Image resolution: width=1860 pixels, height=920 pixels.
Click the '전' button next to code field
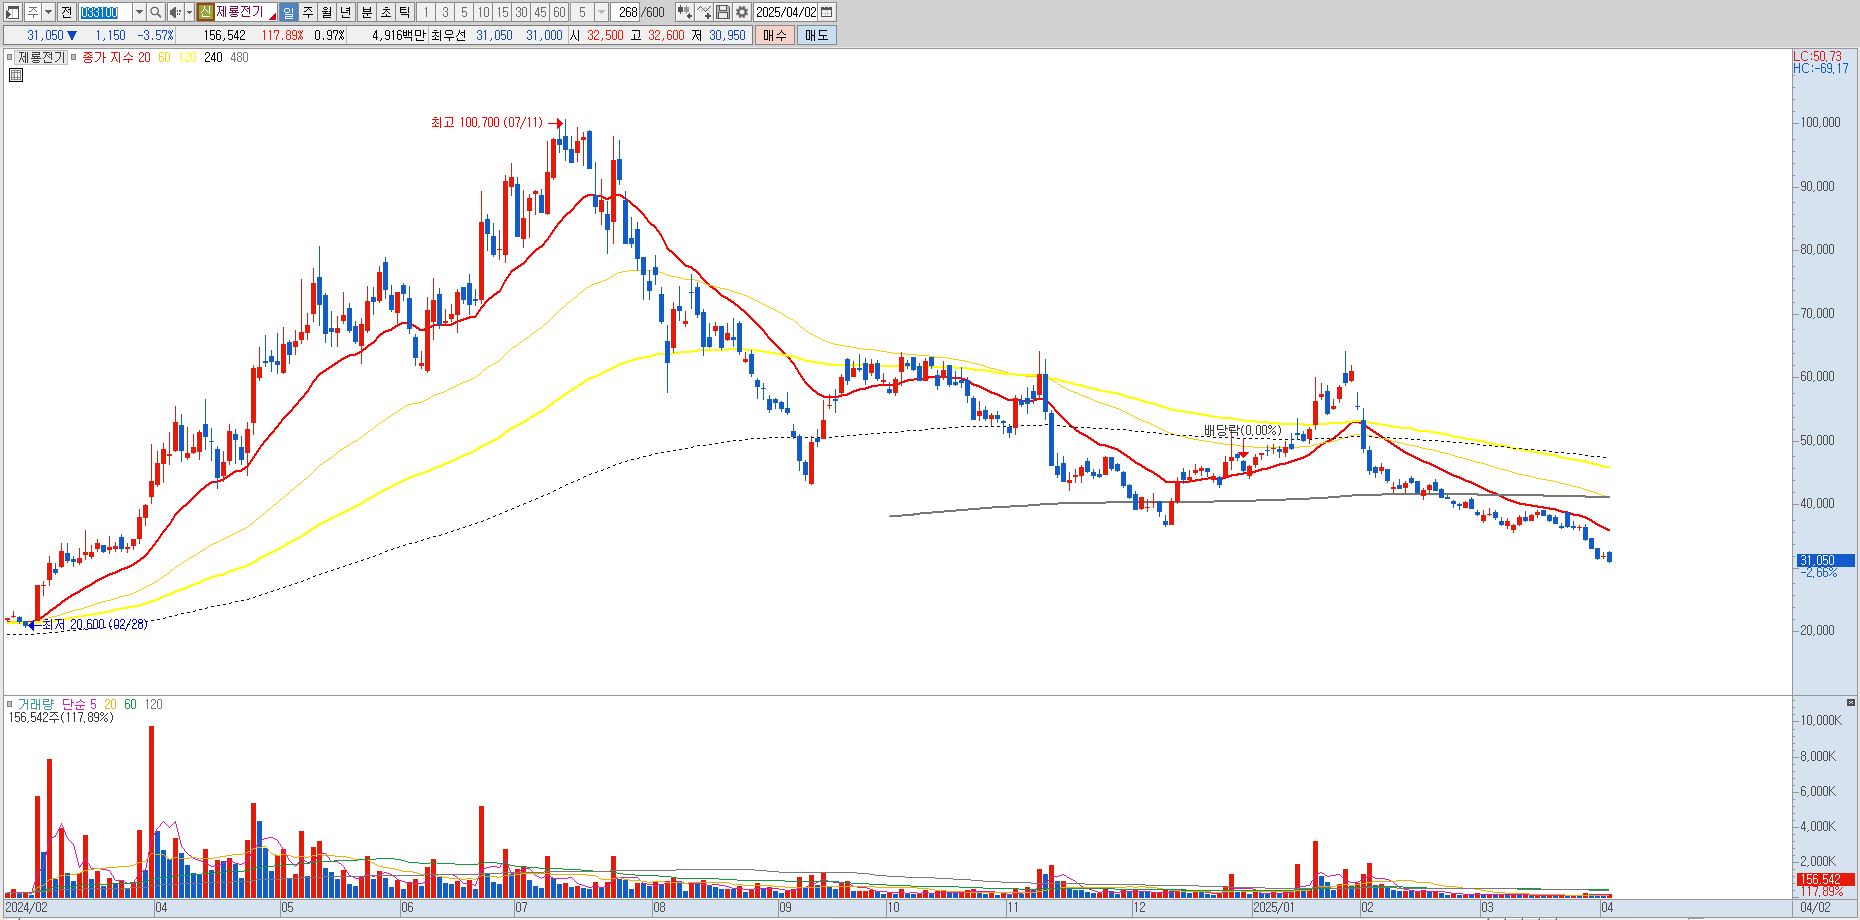click(x=66, y=12)
